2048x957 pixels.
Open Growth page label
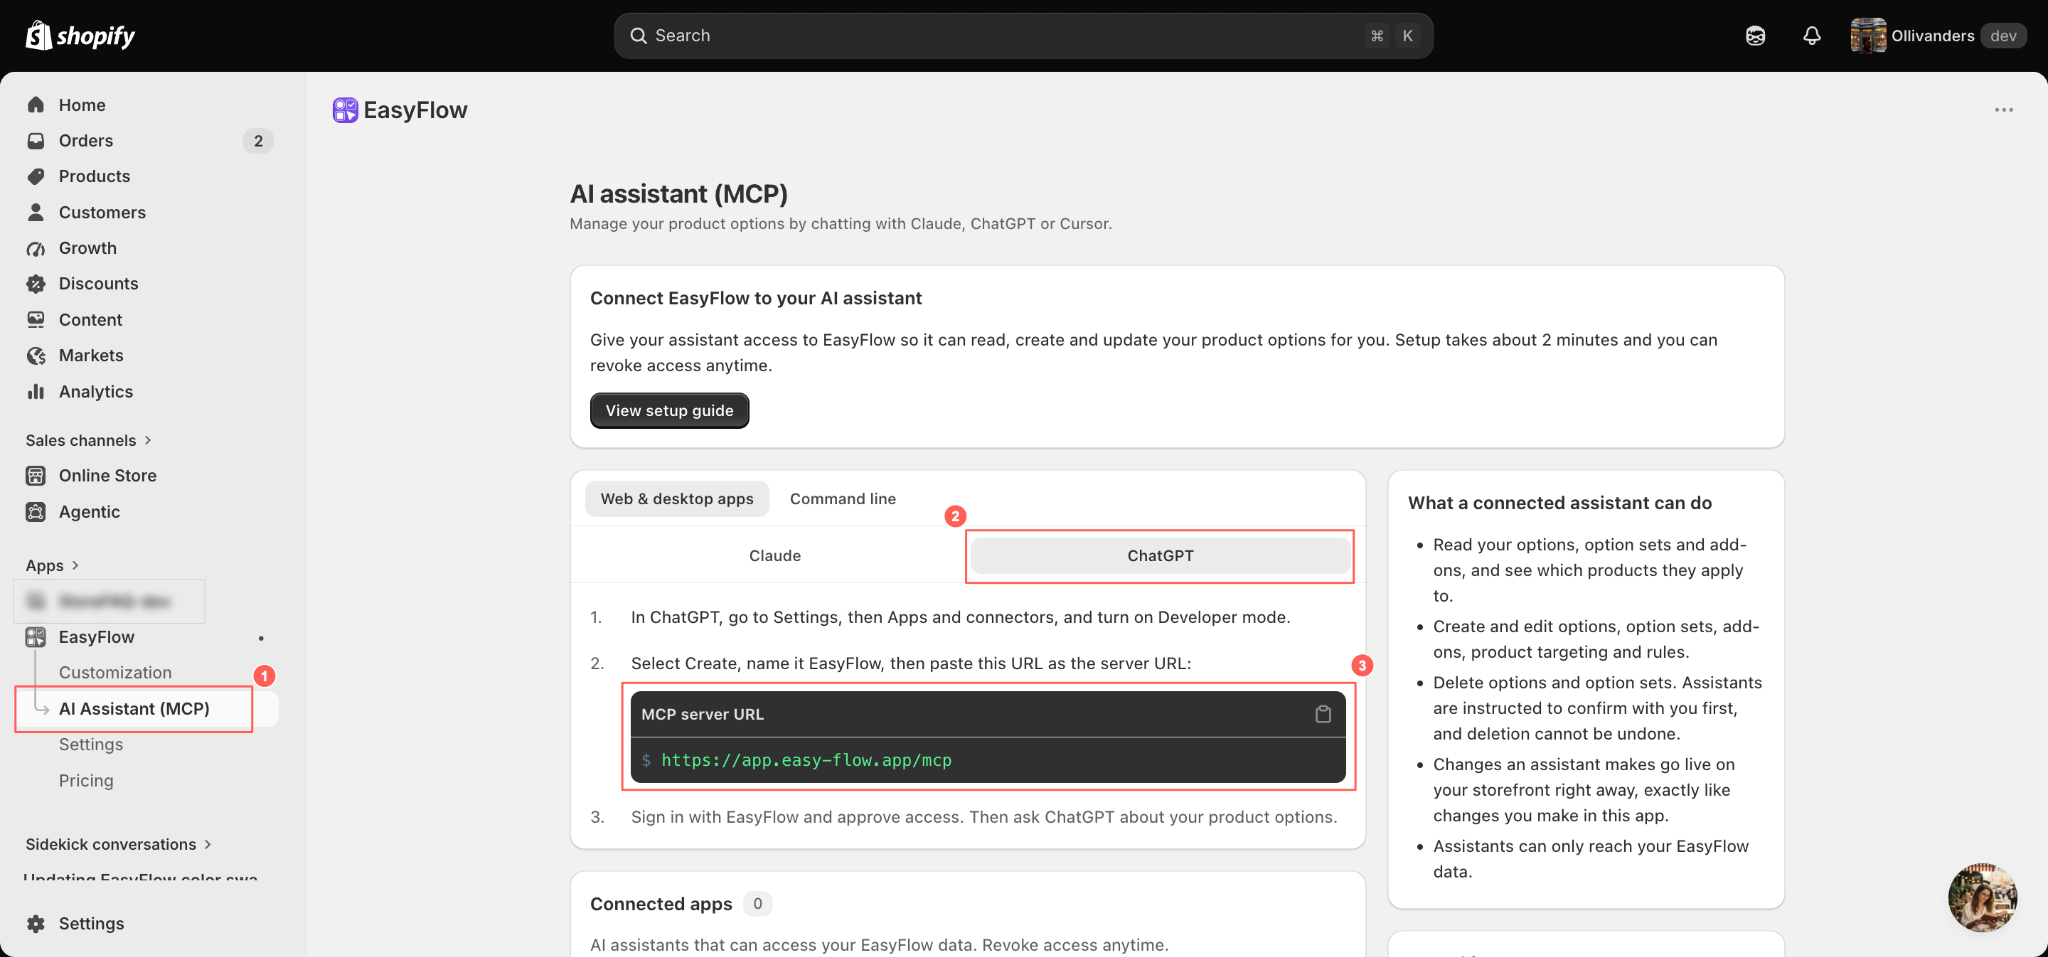(x=88, y=248)
